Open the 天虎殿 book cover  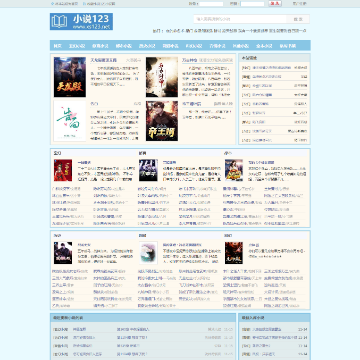(x=70, y=77)
